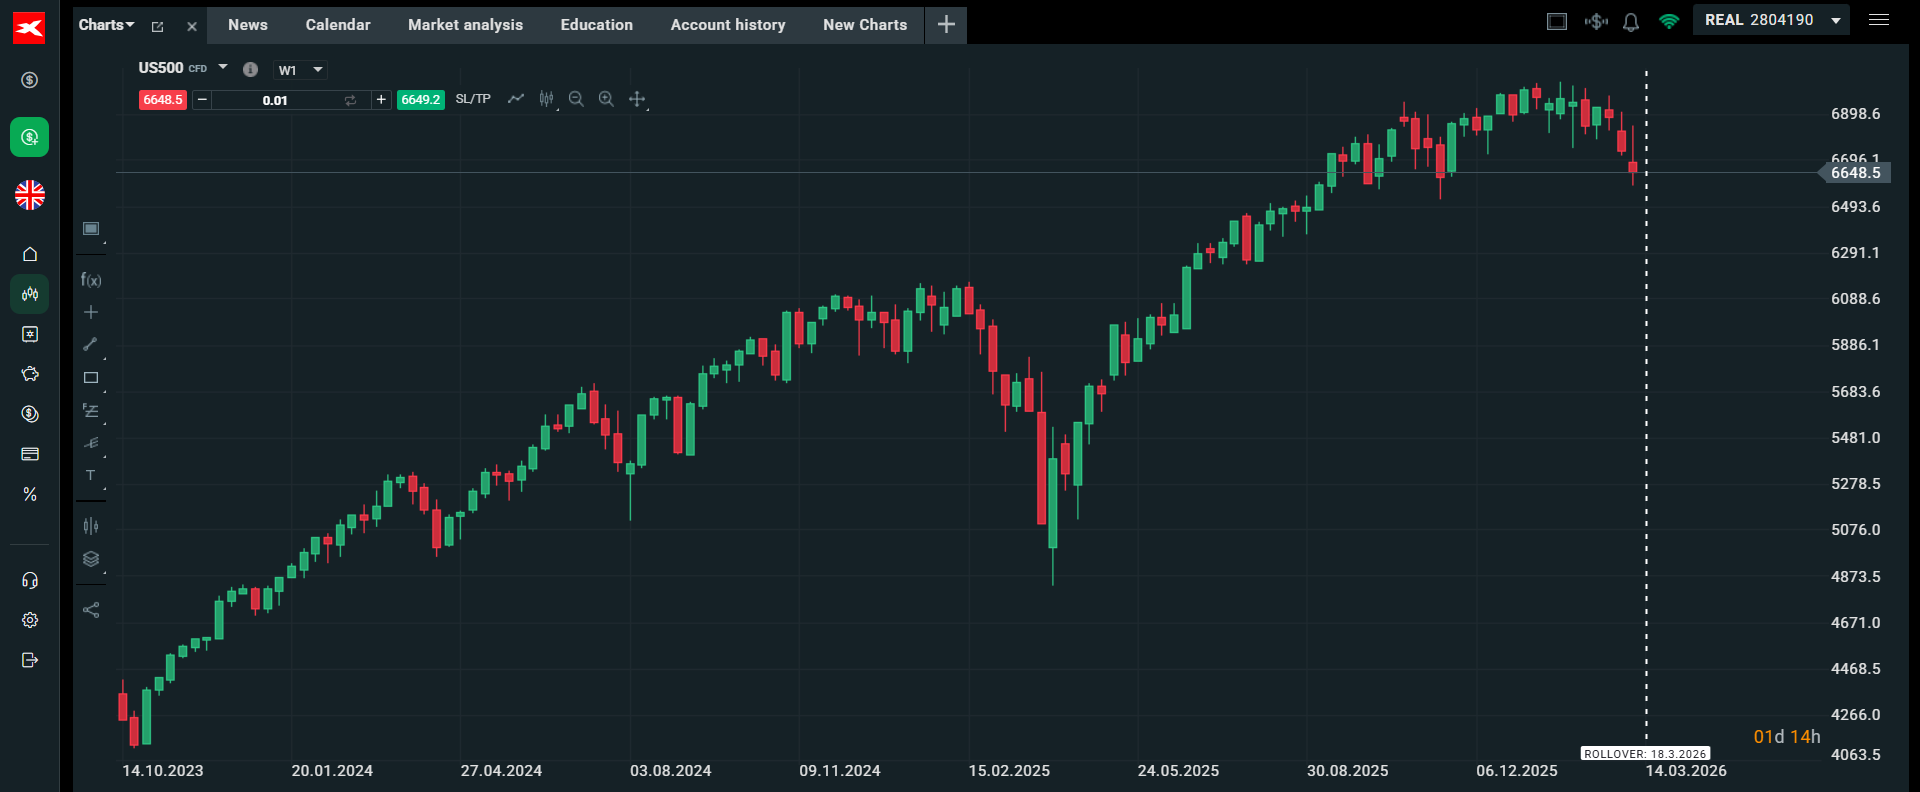Select the Fibonacci retracement tool
The image size is (1920, 792).
91,411
